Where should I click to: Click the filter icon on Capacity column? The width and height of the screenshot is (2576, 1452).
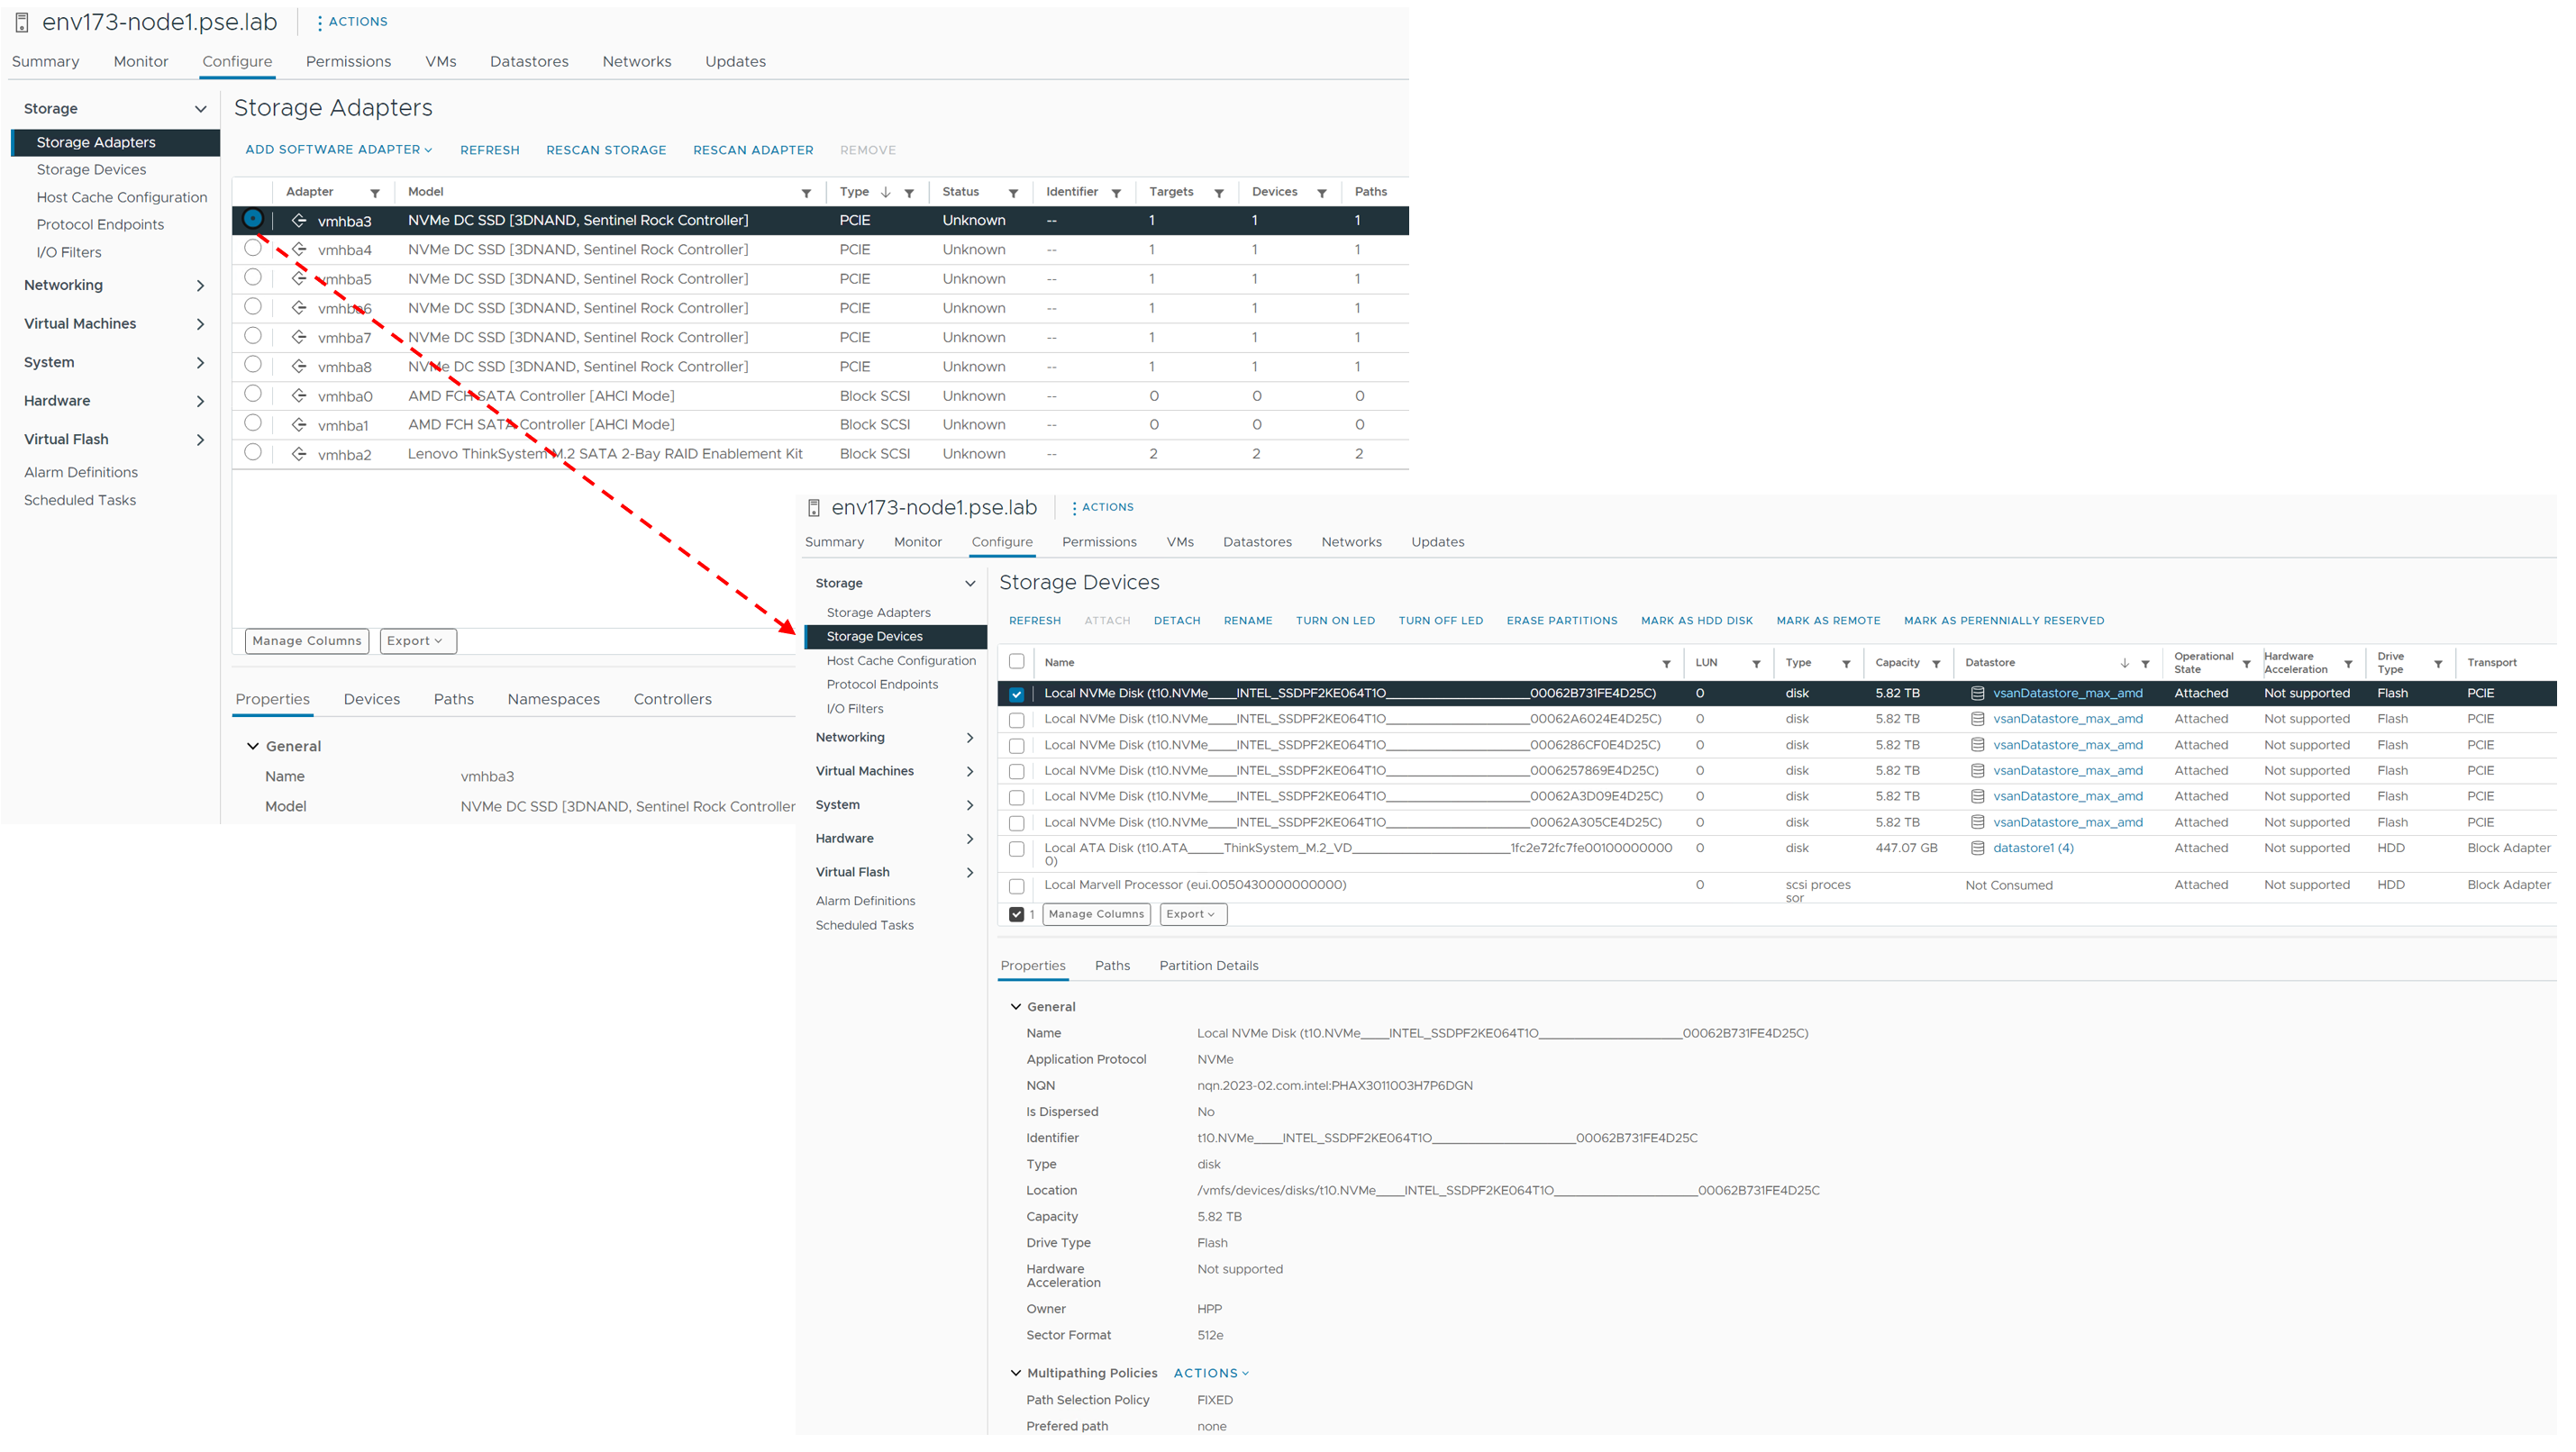point(1936,664)
